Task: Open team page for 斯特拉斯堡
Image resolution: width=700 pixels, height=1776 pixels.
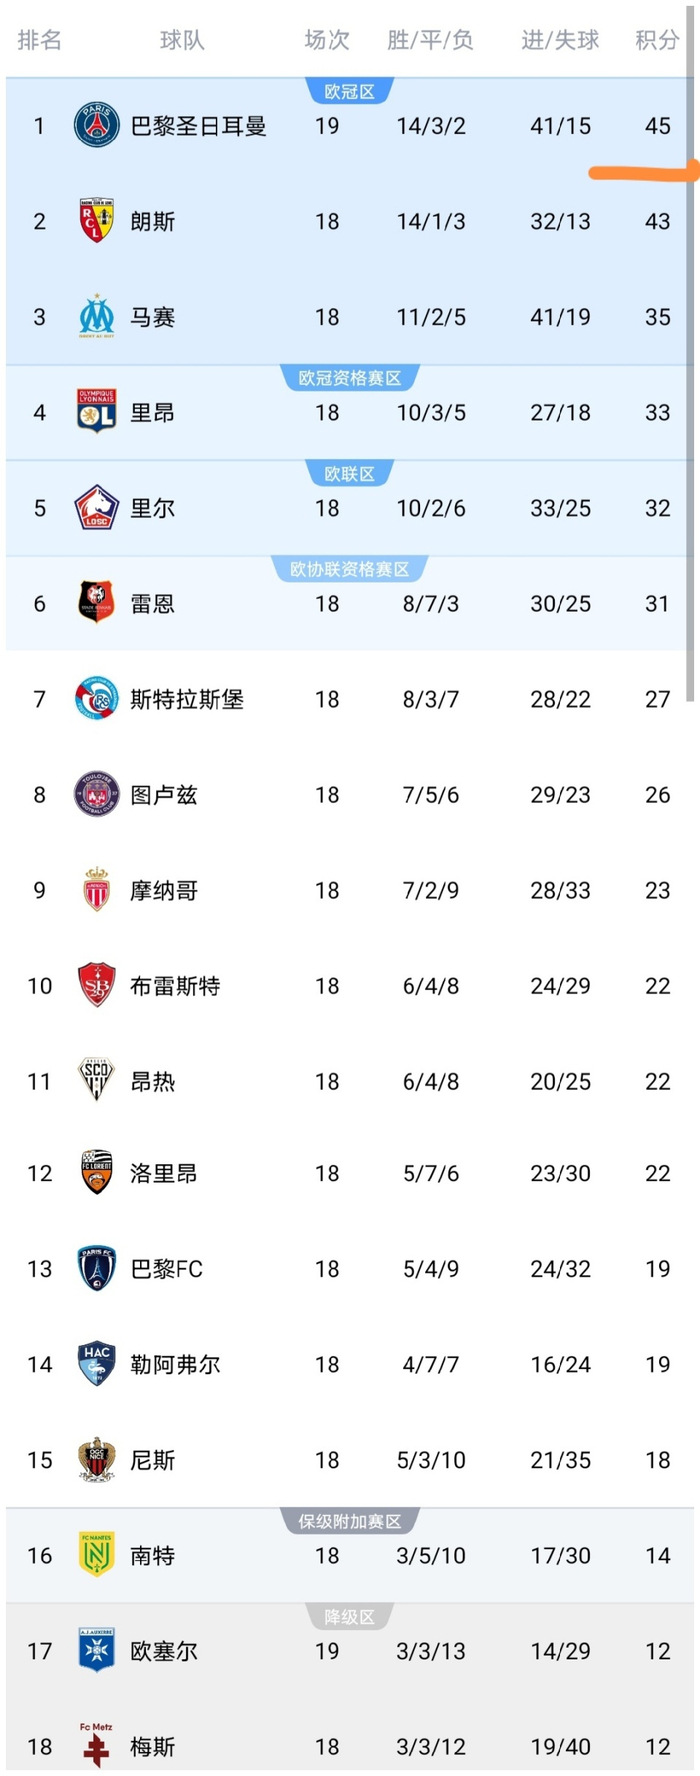Action: [x=187, y=699]
